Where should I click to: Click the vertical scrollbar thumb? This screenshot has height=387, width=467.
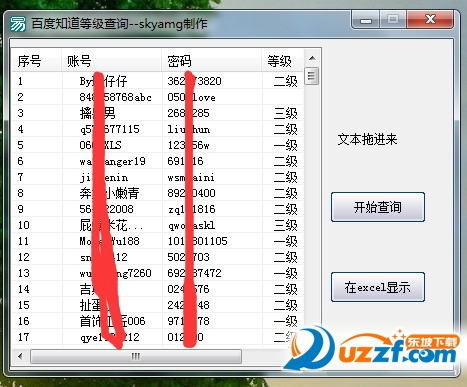pos(312,76)
